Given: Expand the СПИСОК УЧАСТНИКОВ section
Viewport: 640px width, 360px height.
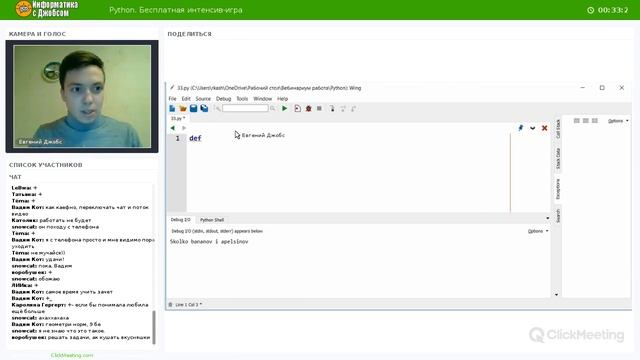Looking at the screenshot, I should click(46, 165).
